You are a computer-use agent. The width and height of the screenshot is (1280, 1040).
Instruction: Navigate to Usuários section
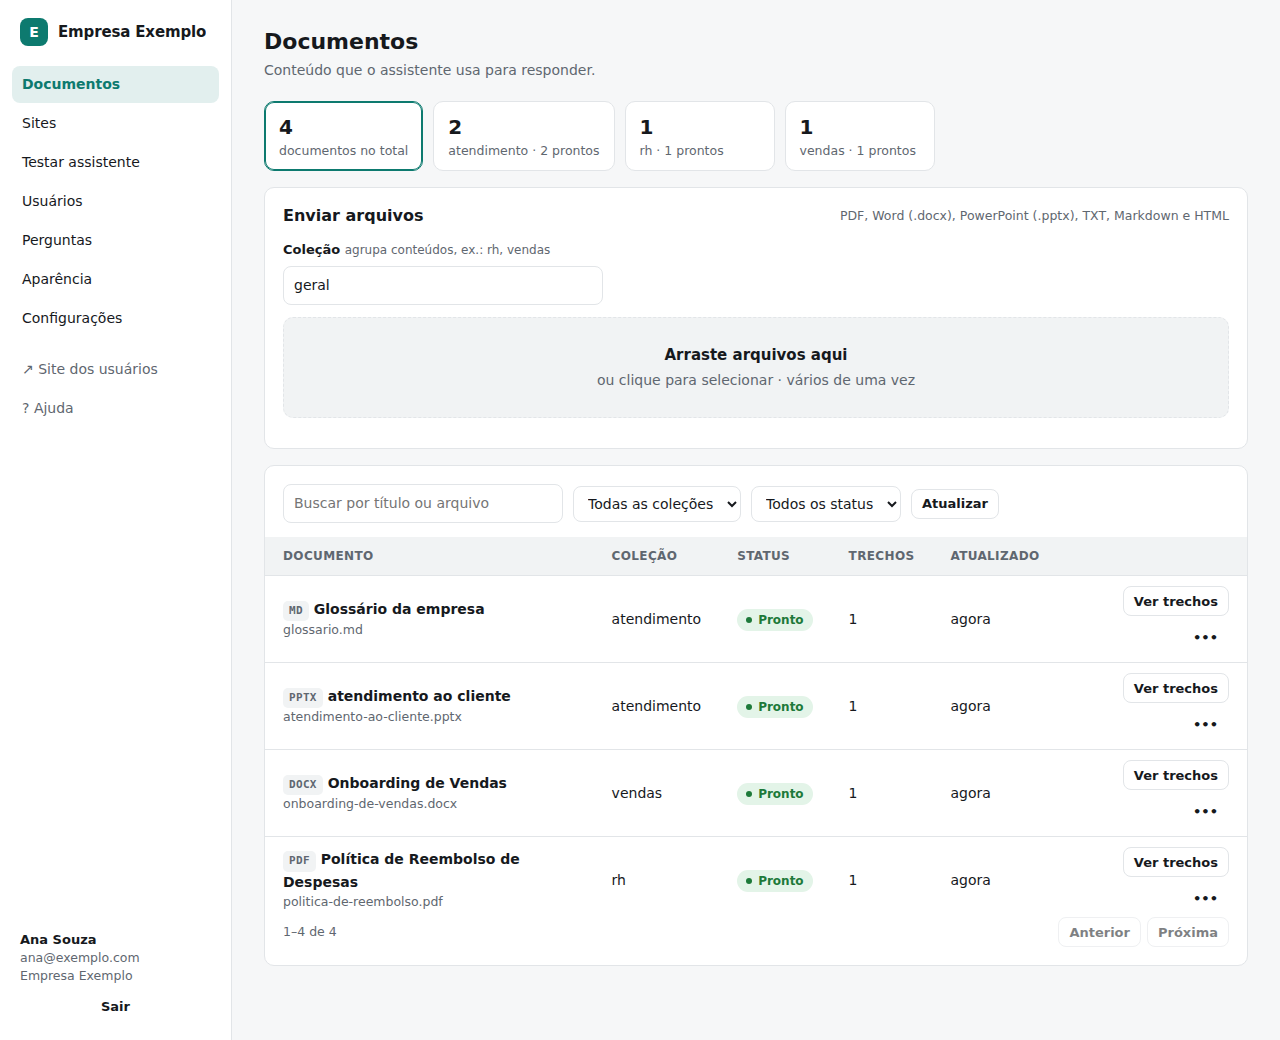tap(115, 201)
